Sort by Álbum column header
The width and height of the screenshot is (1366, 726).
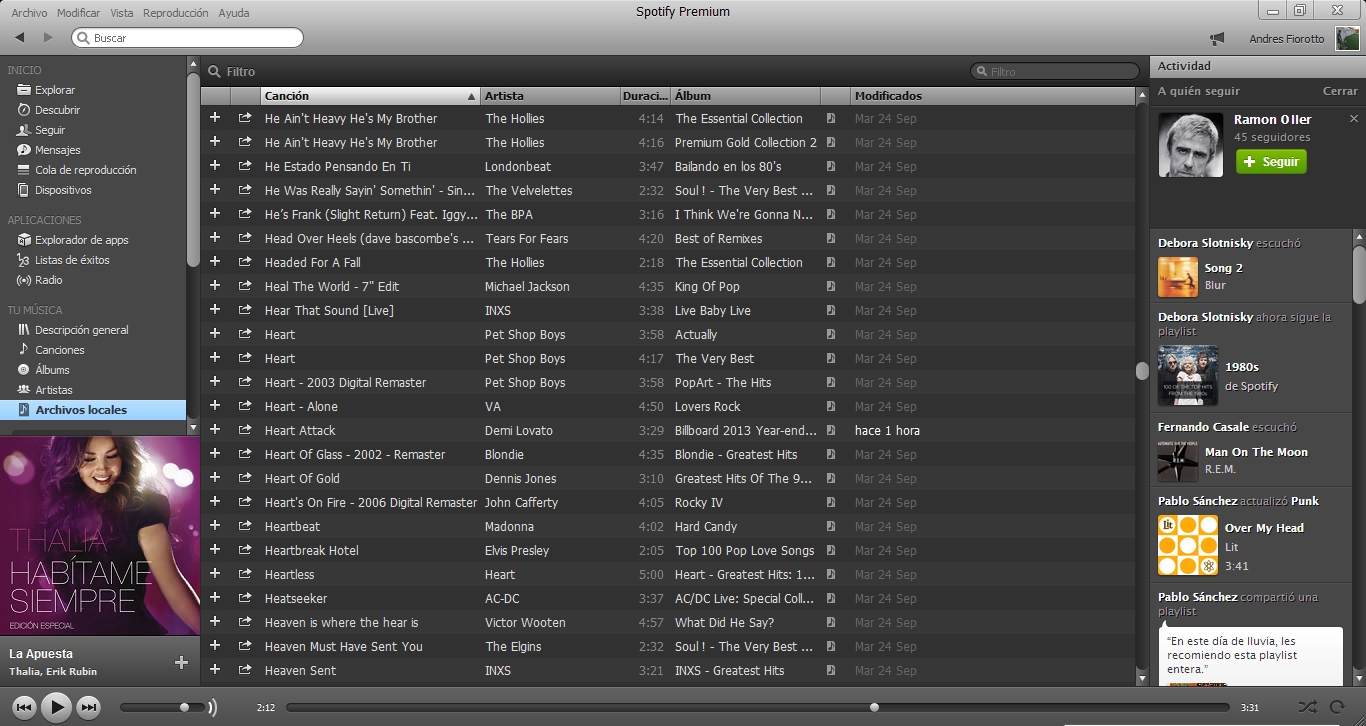745,96
